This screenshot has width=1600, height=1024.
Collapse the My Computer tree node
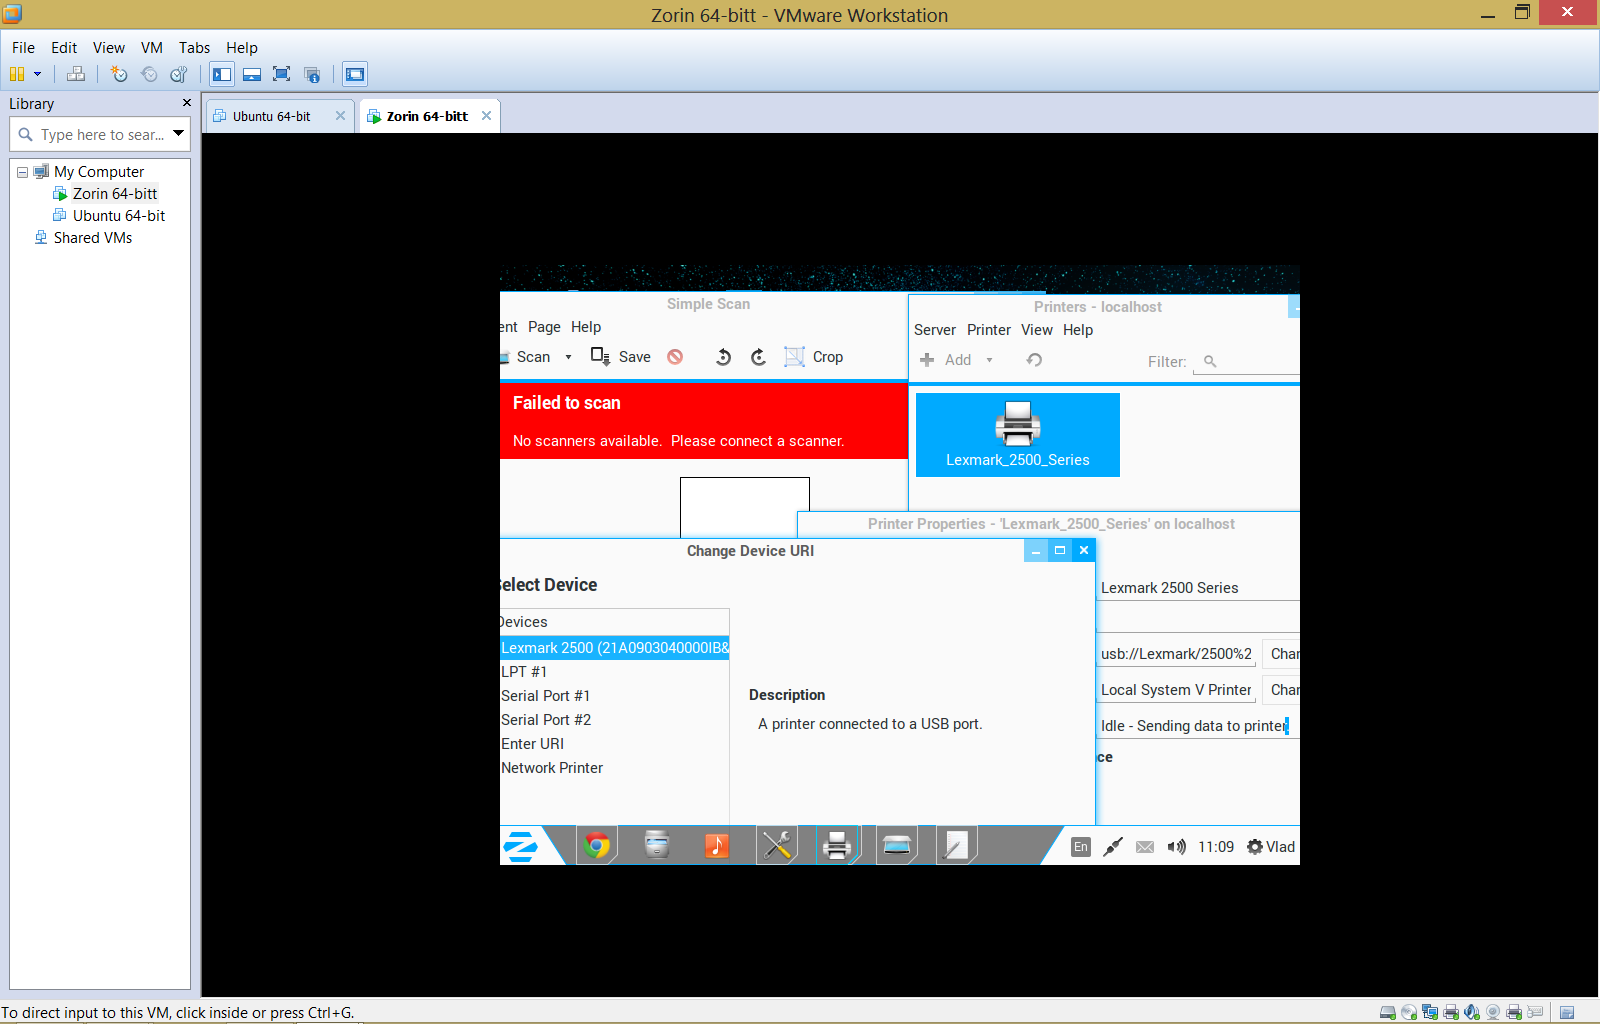click(x=22, y=172)
